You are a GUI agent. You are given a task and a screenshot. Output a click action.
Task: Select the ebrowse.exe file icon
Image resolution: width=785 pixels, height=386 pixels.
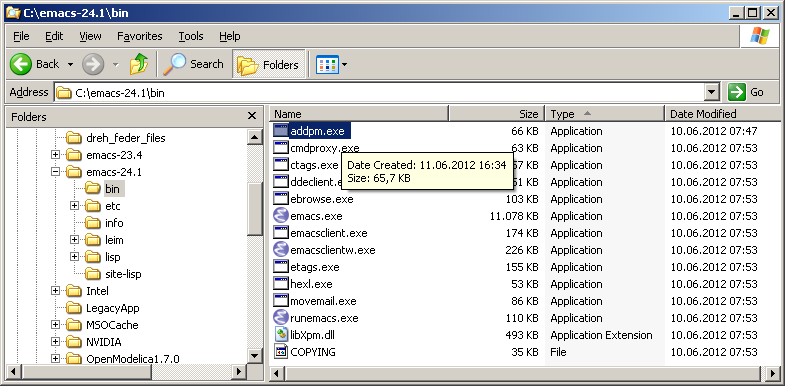(x=281, y=199)
